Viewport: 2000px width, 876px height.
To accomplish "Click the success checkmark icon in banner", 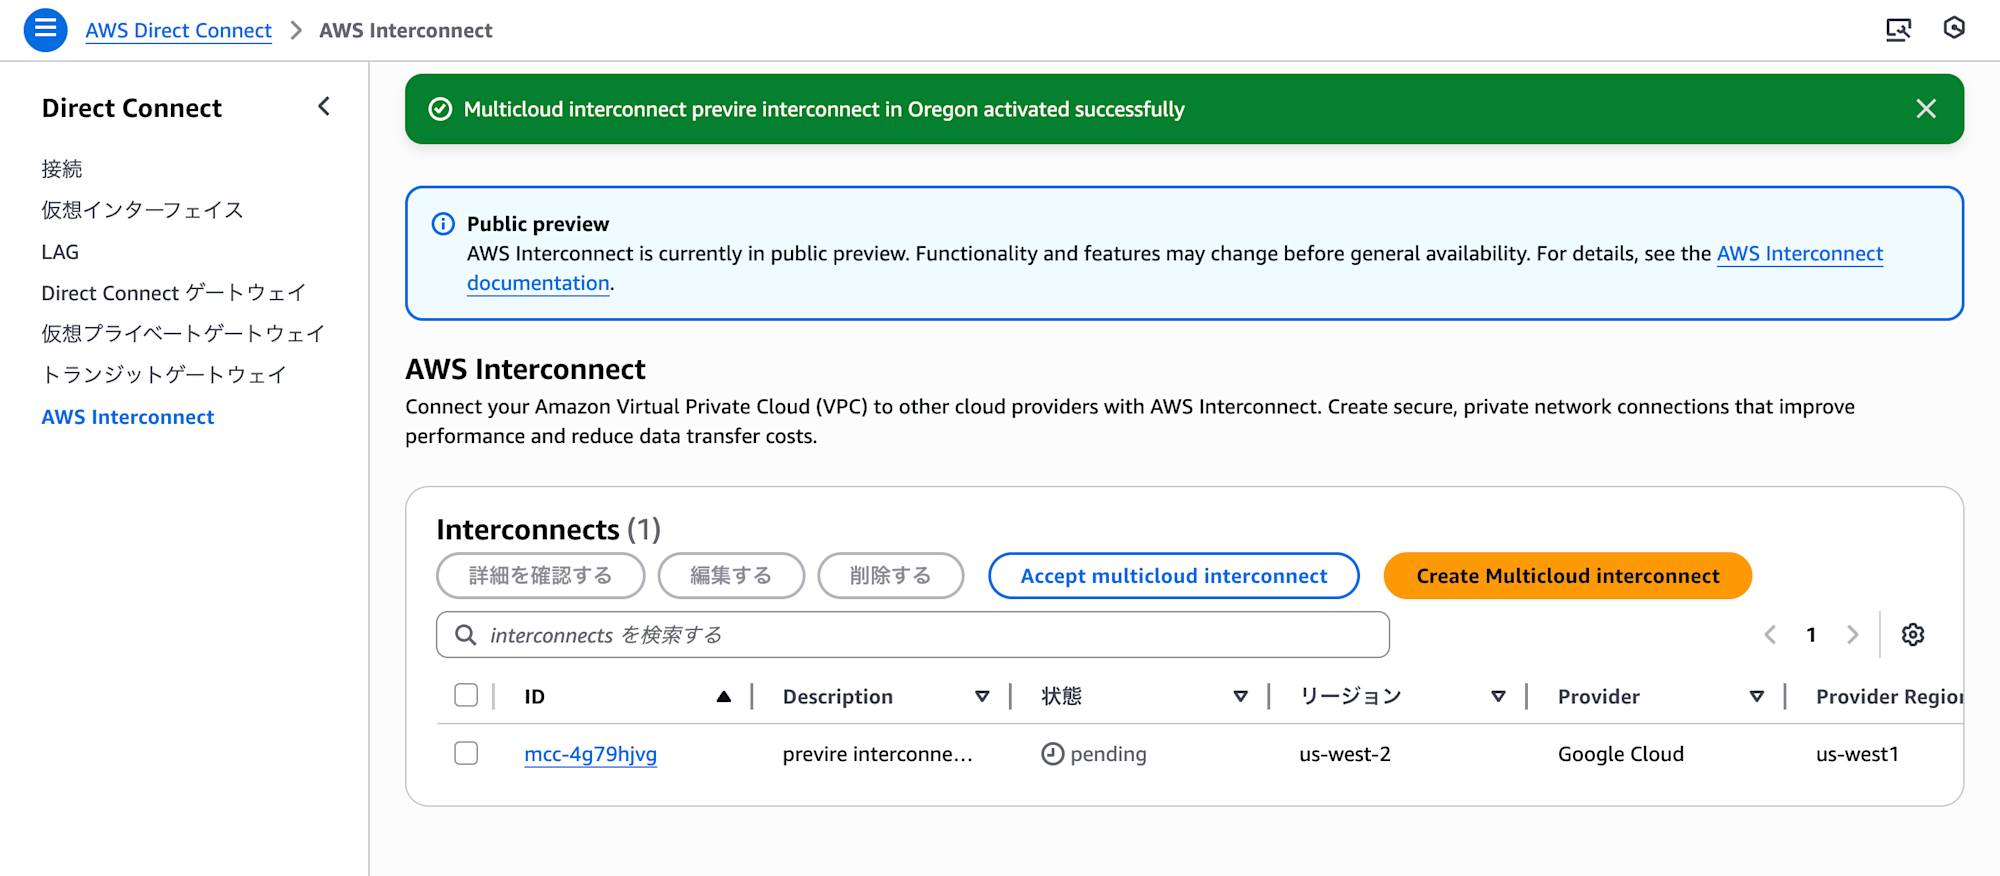I will 440,109.
